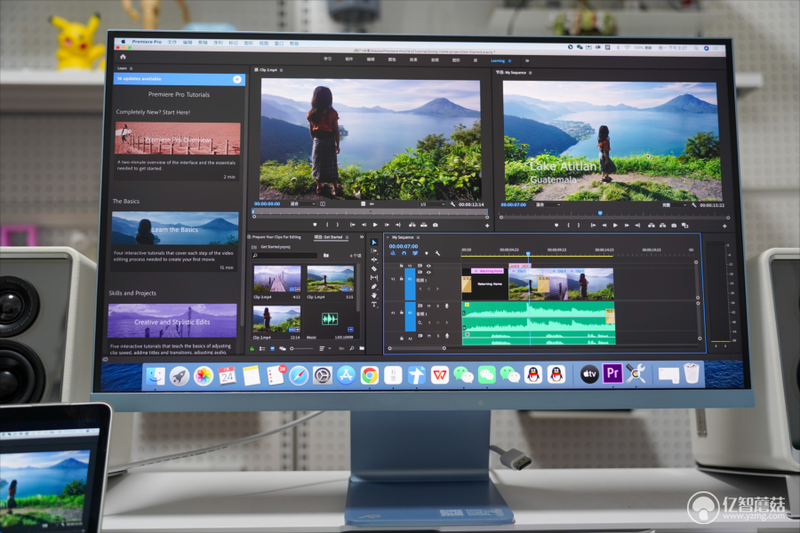Mute audio track A2
Image resolution: width=800 pixels, height=533 pixels.
429,336
